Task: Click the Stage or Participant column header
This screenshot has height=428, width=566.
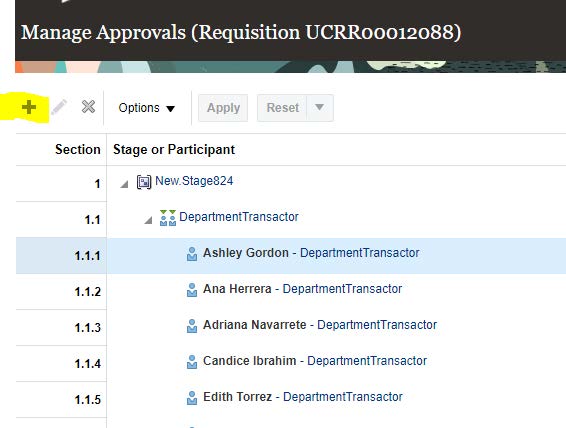Action: (x=174, y=149)
